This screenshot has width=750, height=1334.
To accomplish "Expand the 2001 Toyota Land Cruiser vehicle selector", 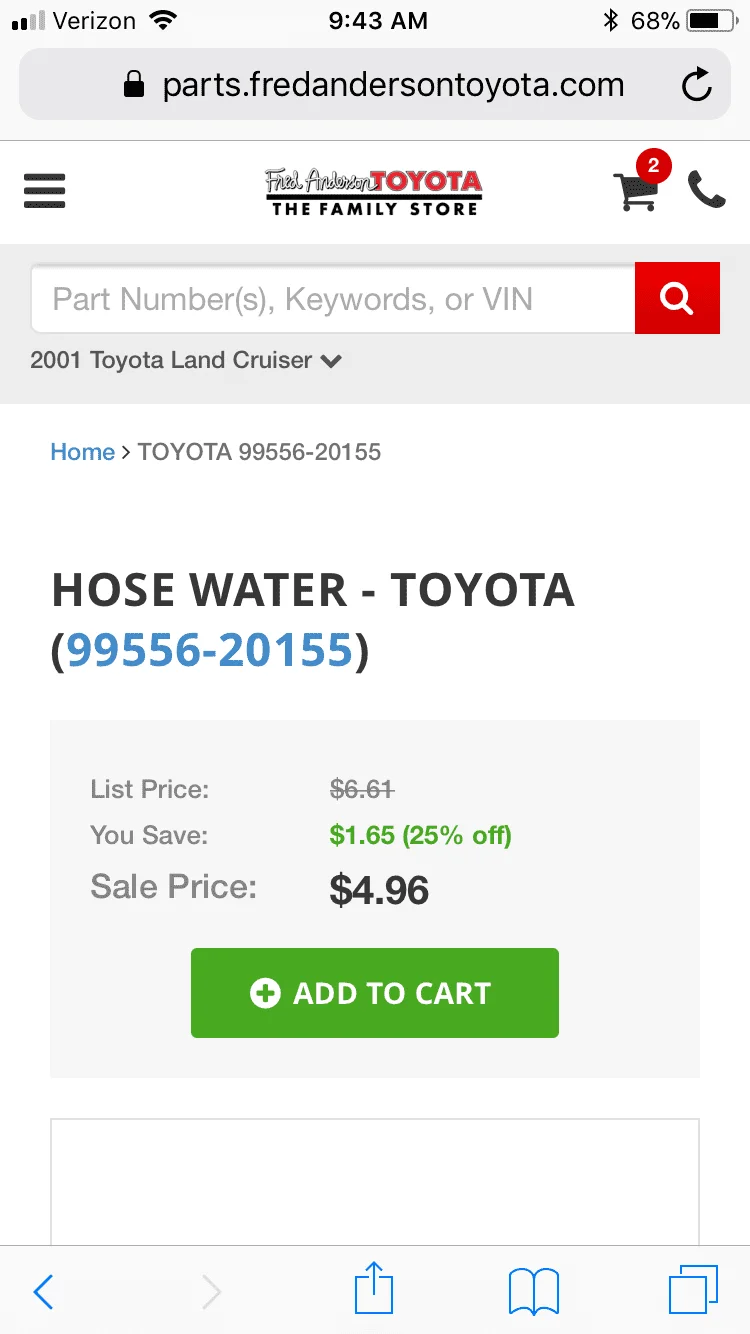I will pyautogui.click(x=186, y=360).
